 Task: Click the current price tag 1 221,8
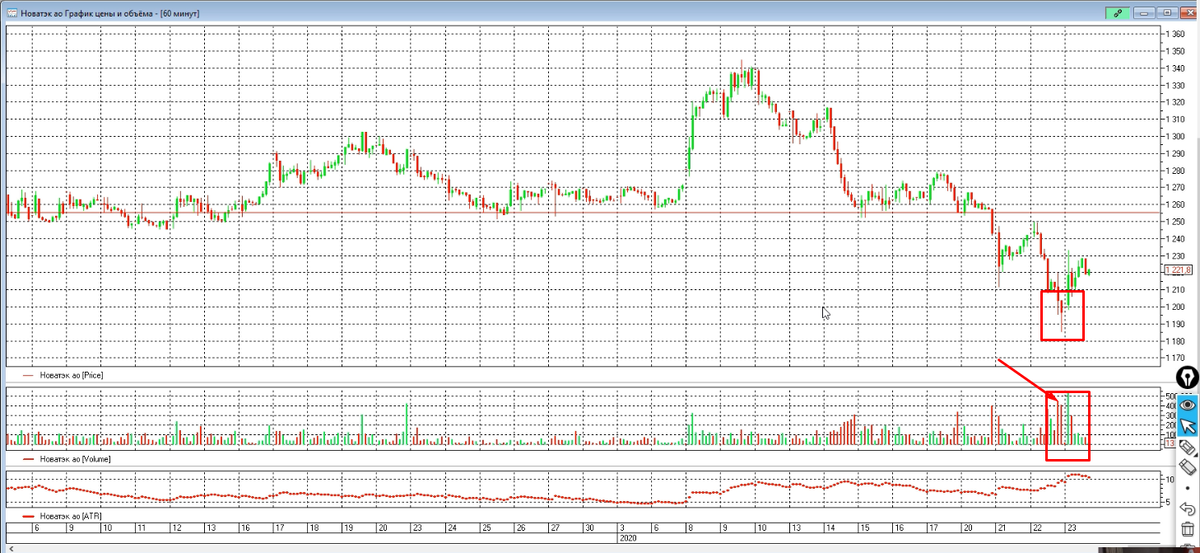[1180, 270]
